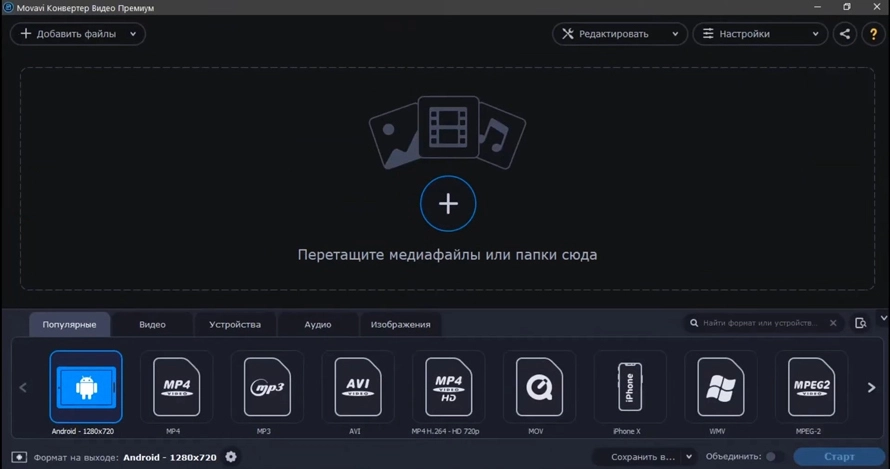Open the Аудио tab
Screen dimensions: 890x469
318,324
